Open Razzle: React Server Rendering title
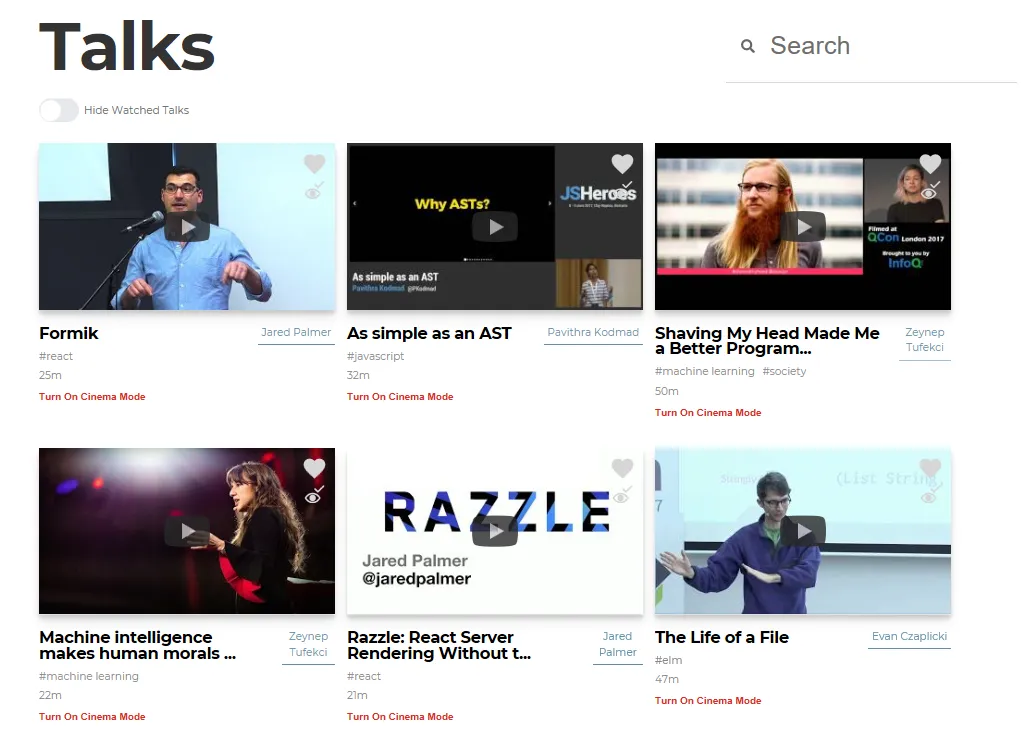 pos(439,645)
